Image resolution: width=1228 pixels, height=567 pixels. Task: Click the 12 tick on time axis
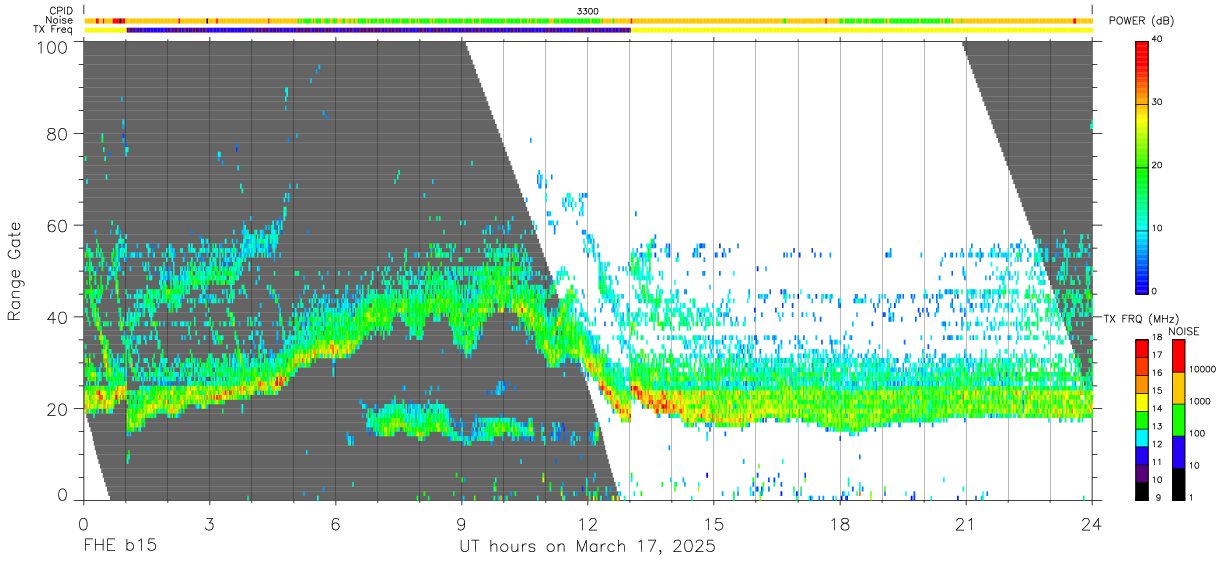pyautogui.click(x=587, y=524)
